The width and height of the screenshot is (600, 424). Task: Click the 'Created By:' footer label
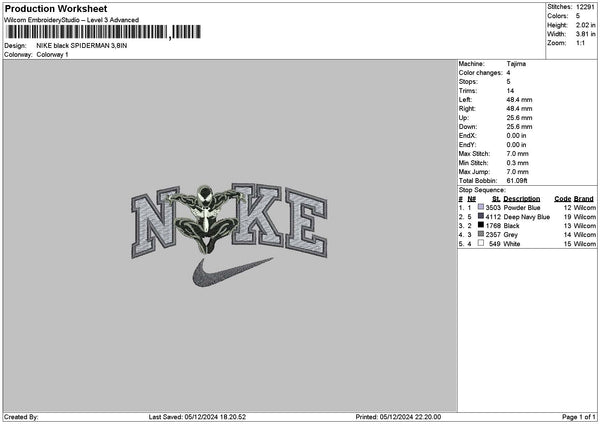coord(21,417)
